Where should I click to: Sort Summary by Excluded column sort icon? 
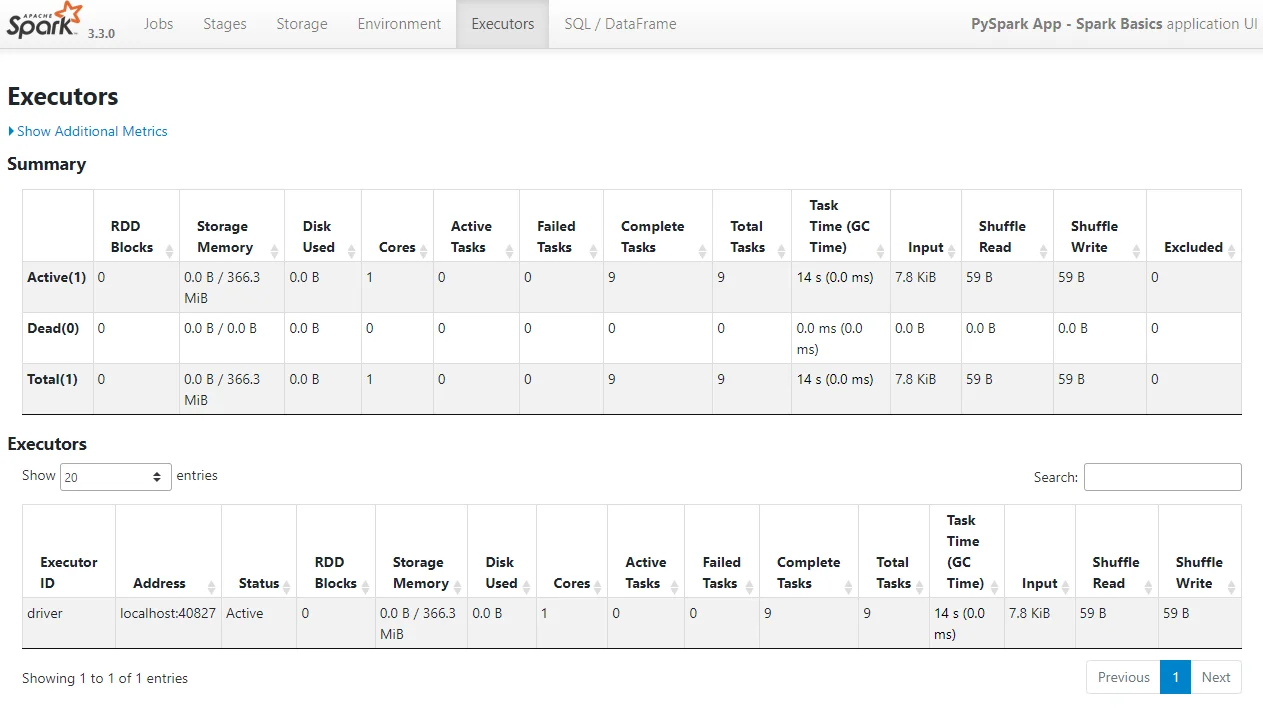tap(1231, 250)
